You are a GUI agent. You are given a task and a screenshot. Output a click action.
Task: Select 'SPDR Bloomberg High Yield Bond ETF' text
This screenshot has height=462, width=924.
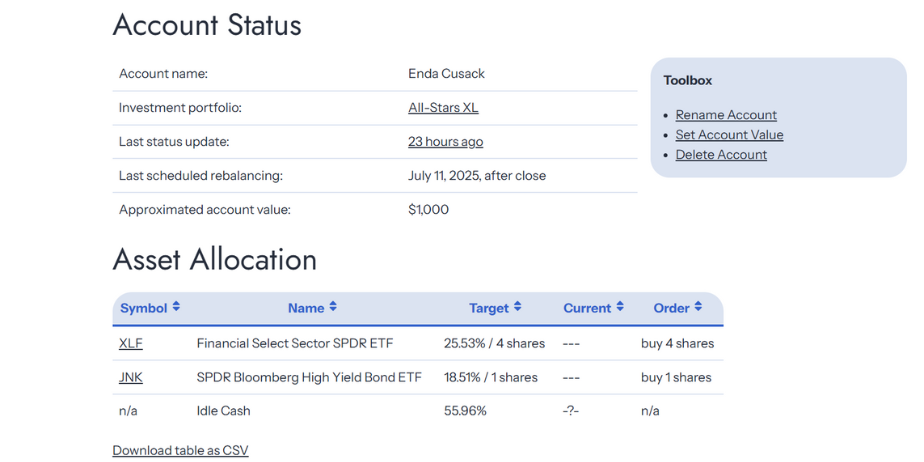pyautogui.click(x=309, y=378)
